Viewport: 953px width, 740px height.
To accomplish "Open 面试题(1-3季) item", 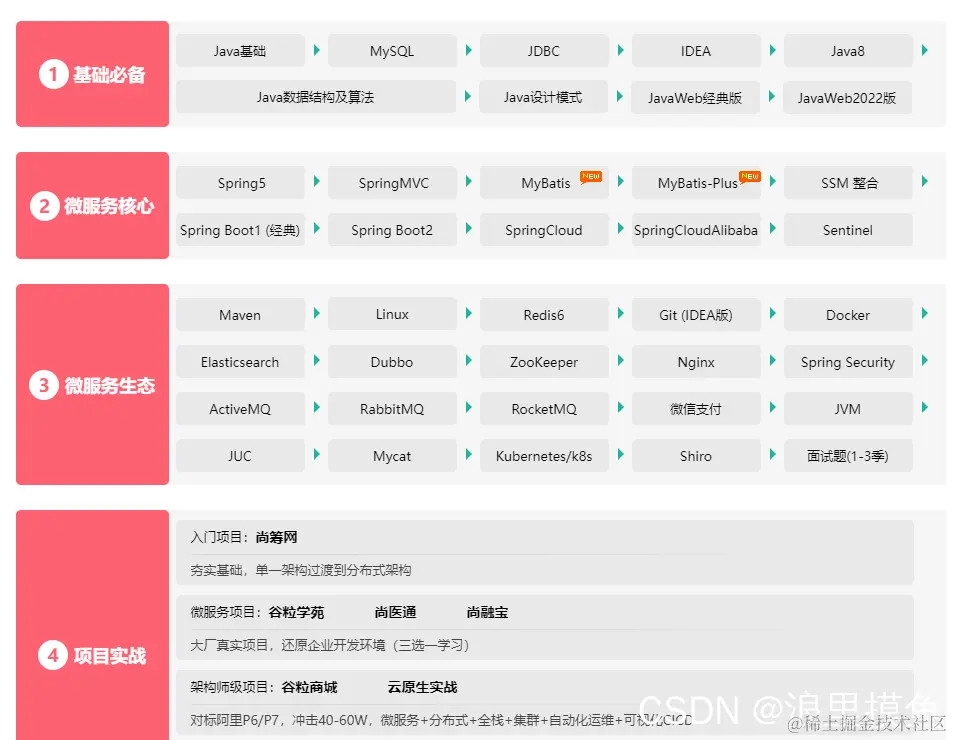I will point(848,456).
